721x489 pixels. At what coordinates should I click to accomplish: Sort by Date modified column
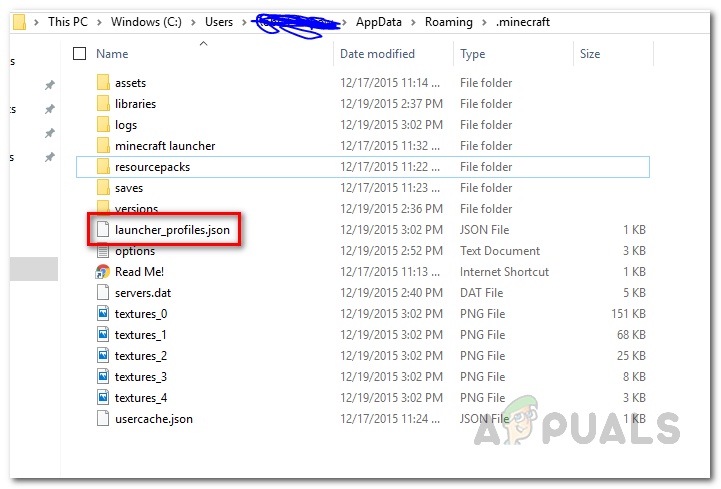(x=377, y=54)
